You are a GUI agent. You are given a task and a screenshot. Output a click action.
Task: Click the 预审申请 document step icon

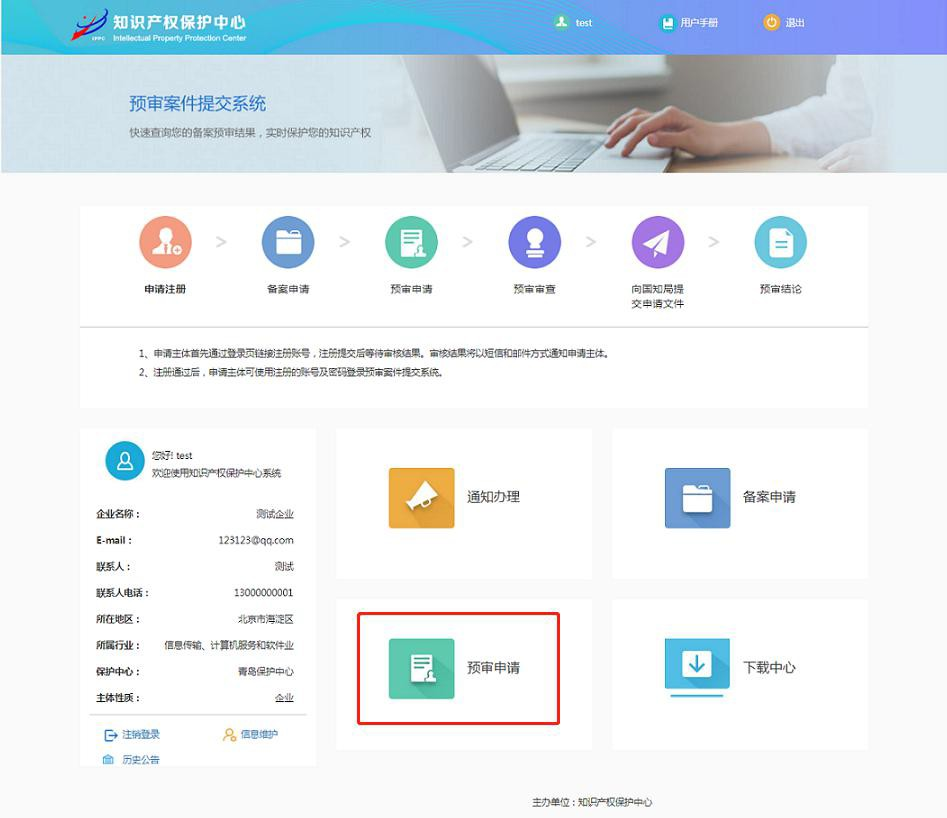point(411,241)
